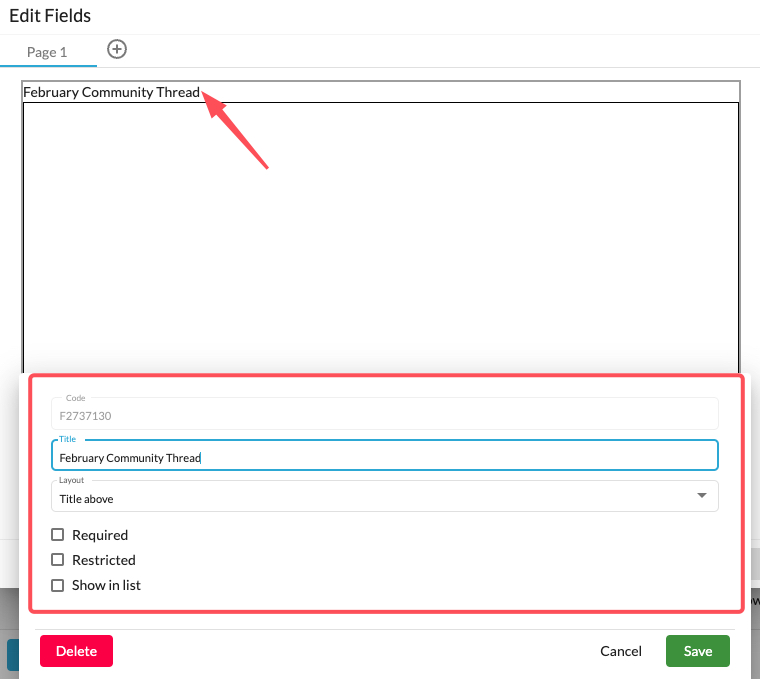Select the February Community Thread field label
The height and width of the screenshot is (679, 760).
(111, 92)
